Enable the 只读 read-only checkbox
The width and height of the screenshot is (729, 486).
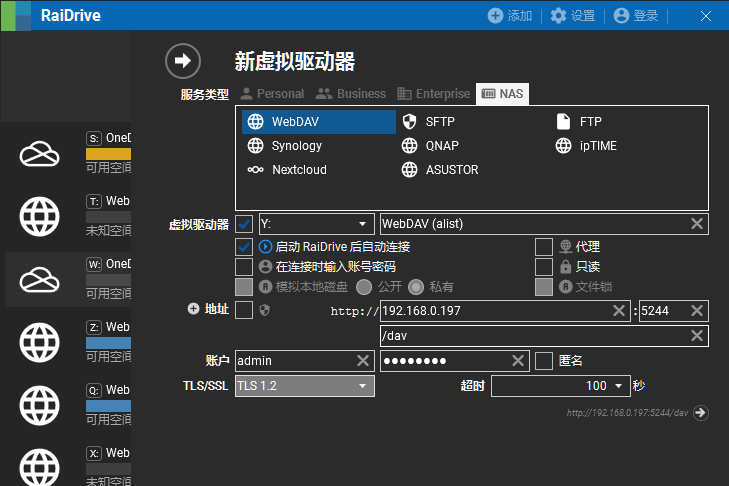coord(543,267)
